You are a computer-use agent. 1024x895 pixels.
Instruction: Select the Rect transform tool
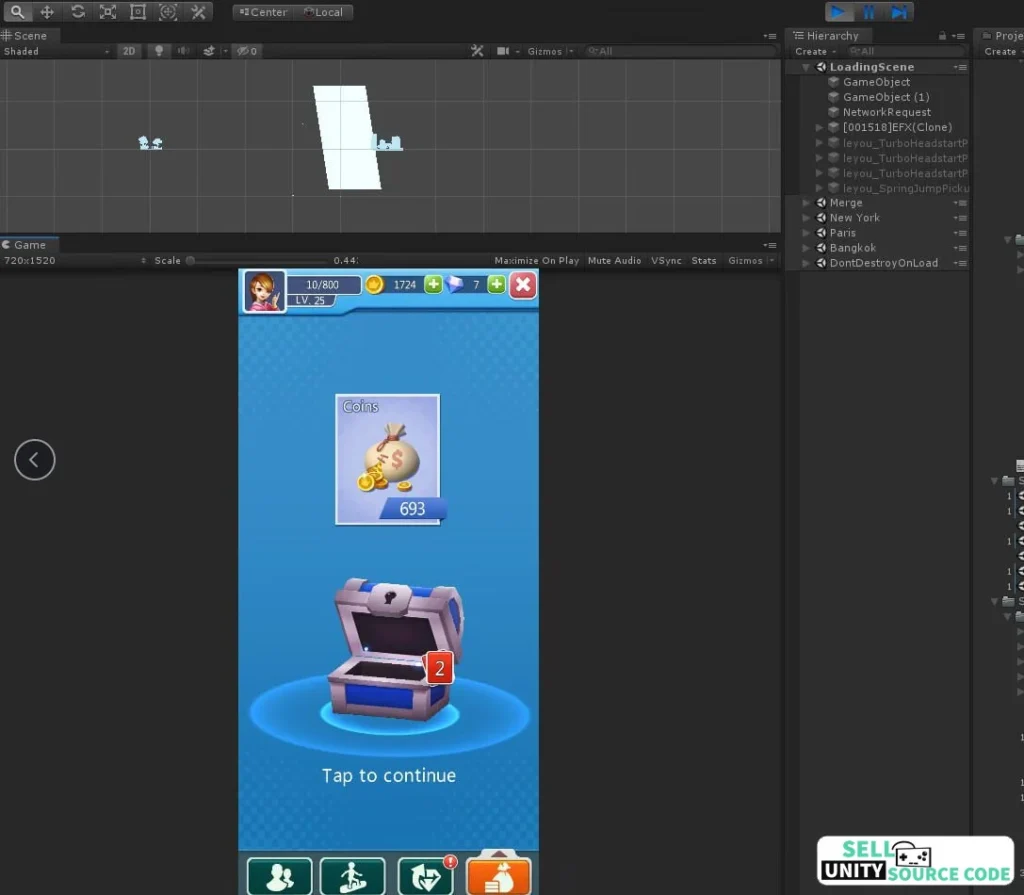point(138,12)
